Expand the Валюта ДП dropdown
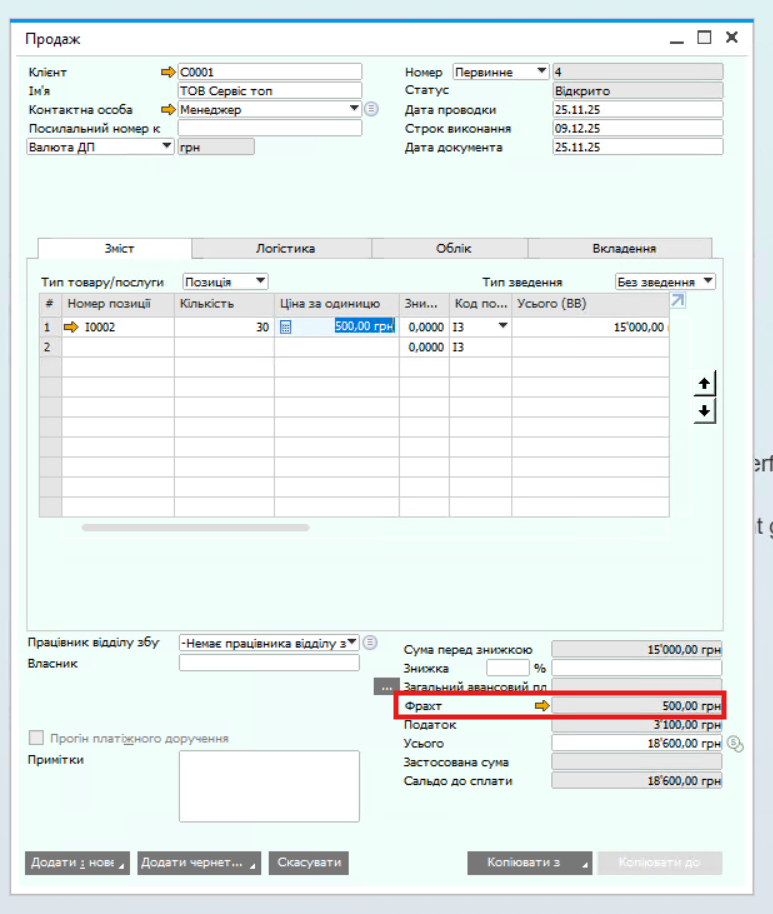 click(166, 147)
